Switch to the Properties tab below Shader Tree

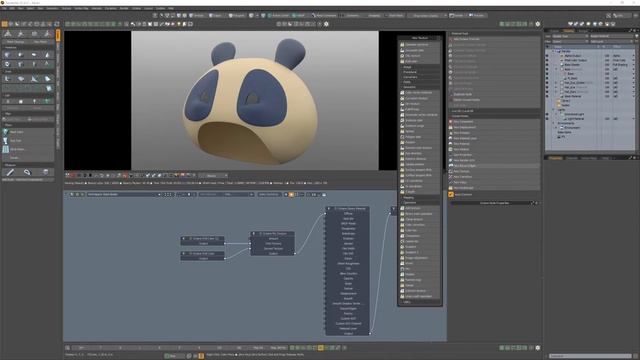click(555, 158)
